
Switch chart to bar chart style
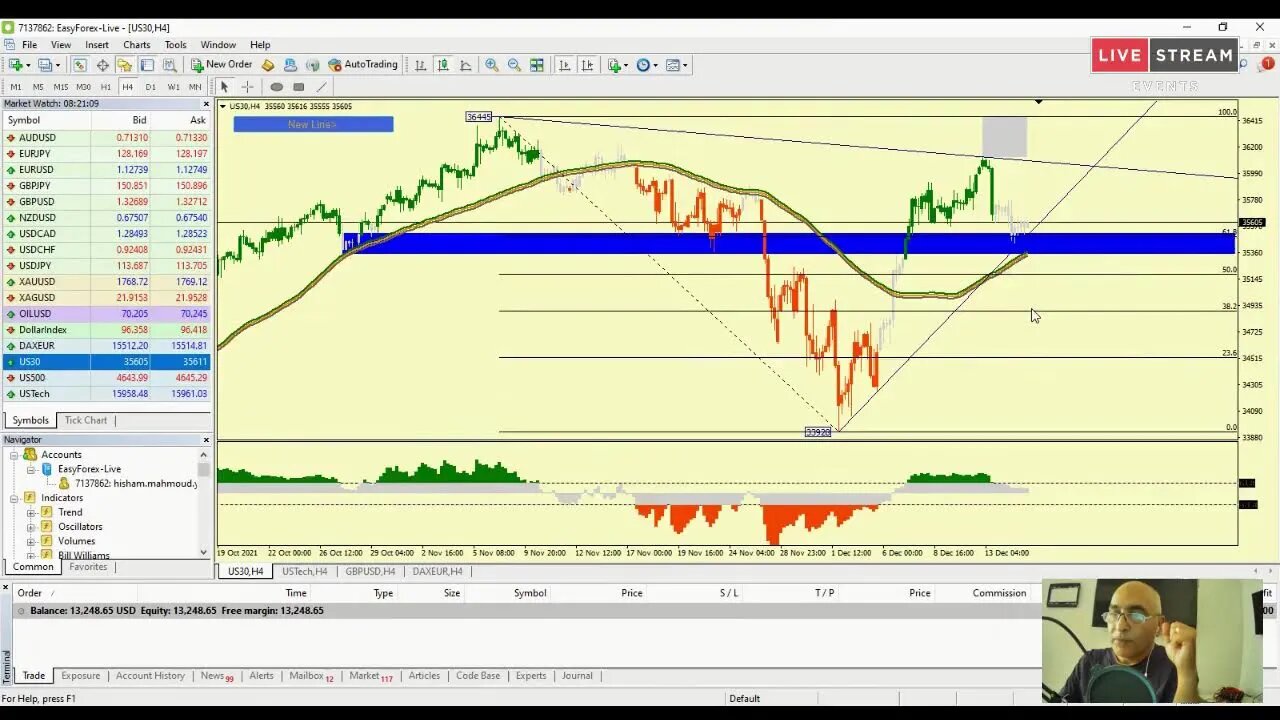[x=420, y=65]
